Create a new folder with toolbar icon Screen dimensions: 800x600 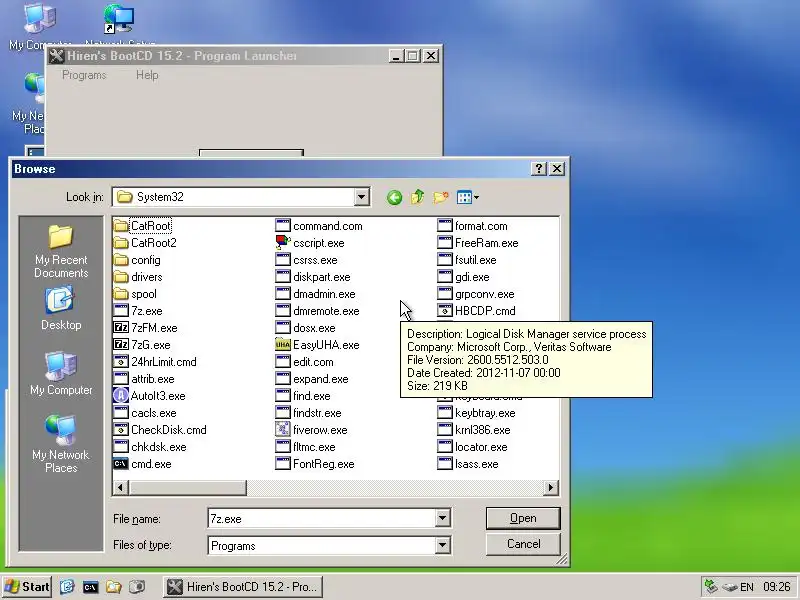tap(440, 197)
